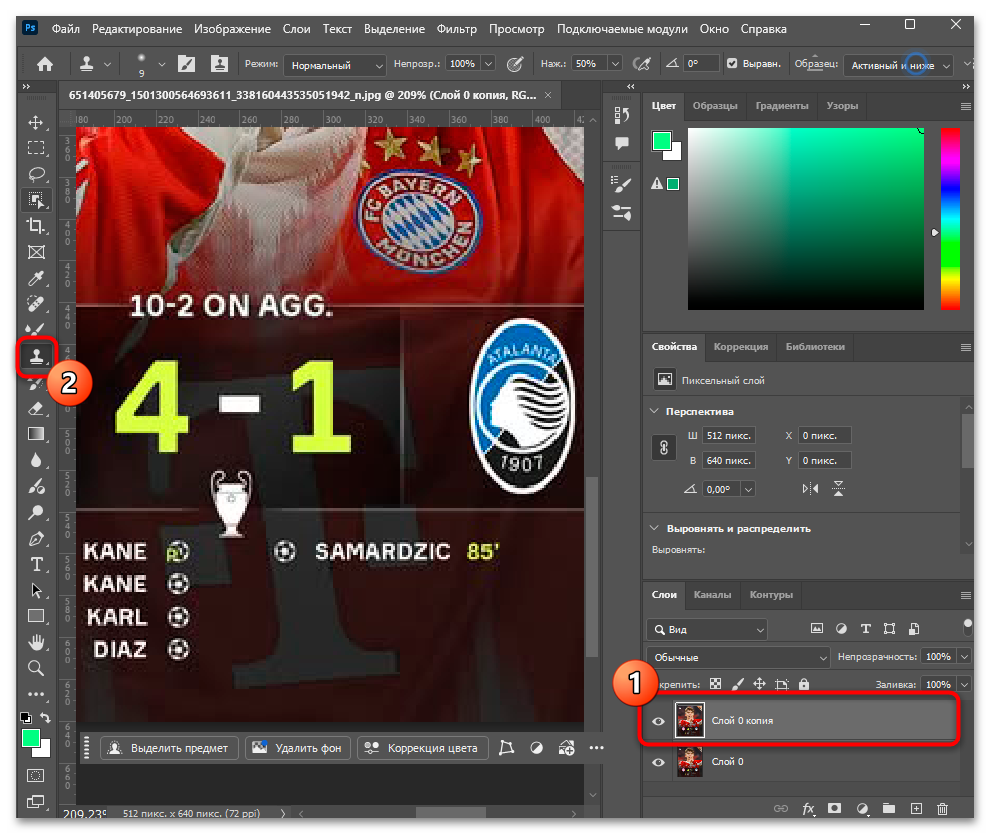This screenshot has height=834, width=990.
Task: Open the Clone Source panel icon
Action: click(219, 64)
